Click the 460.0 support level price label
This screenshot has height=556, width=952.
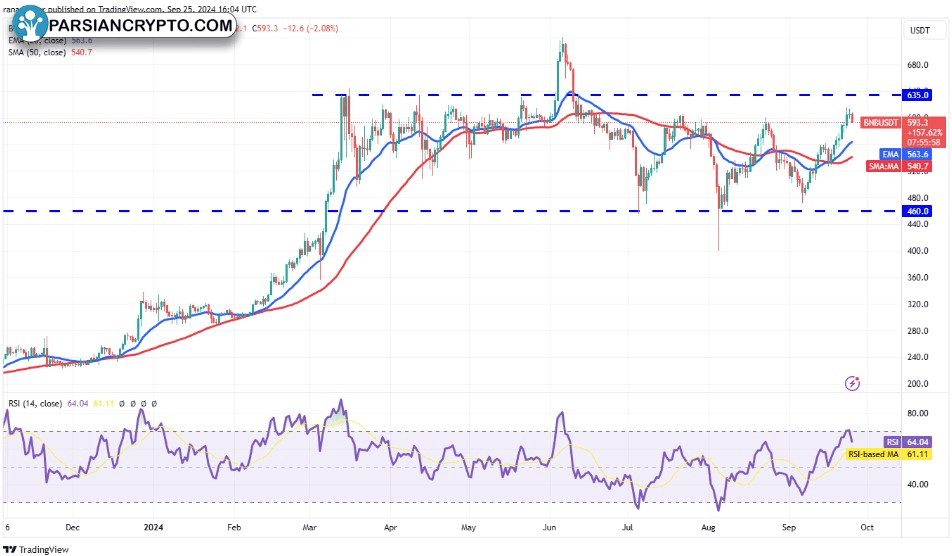point(918,211)
